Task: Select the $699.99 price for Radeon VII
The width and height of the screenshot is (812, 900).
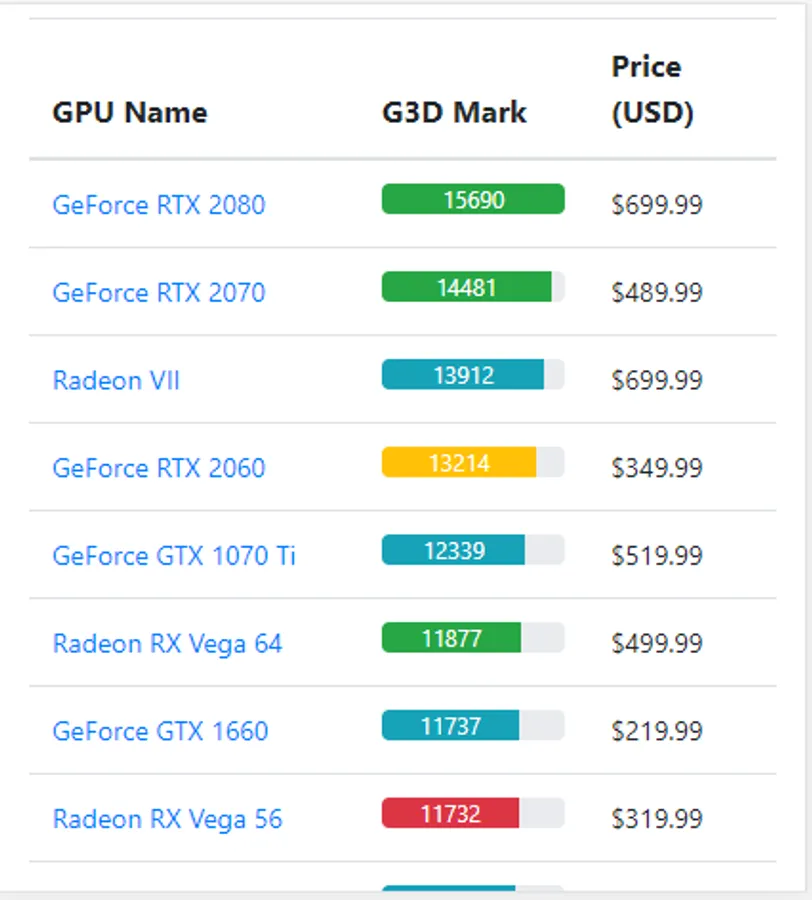Action: point(657,381)
